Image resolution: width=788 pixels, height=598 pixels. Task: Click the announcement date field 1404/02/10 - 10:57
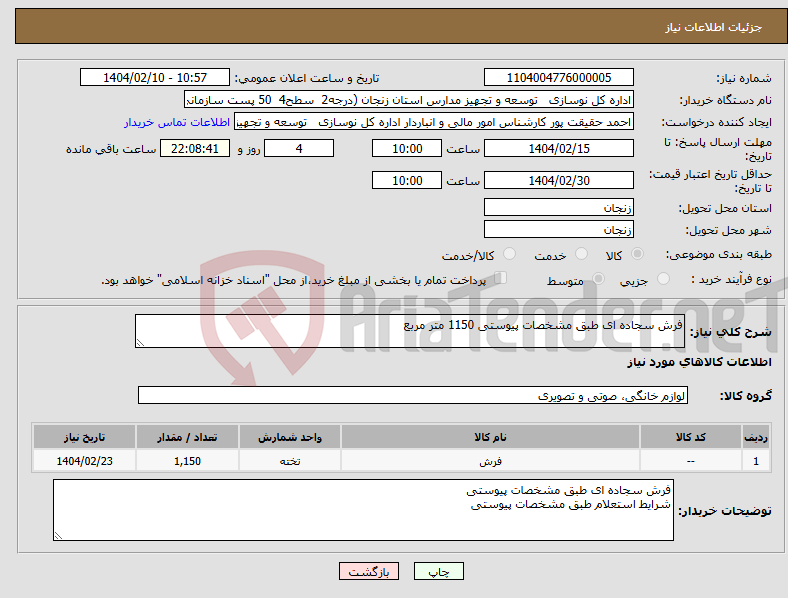tap(155, 77)
